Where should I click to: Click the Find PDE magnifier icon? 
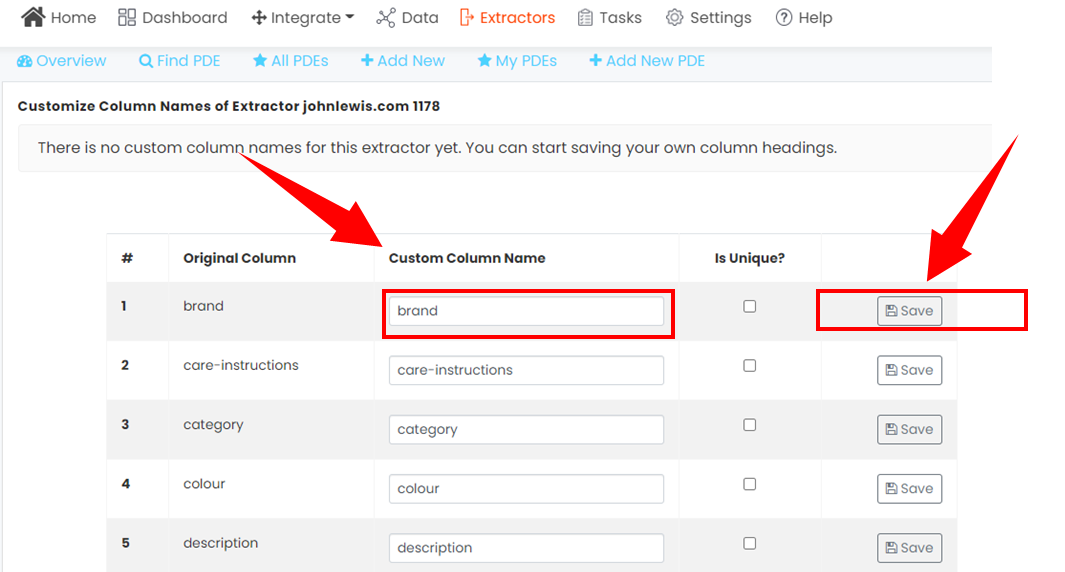(145, 61)
